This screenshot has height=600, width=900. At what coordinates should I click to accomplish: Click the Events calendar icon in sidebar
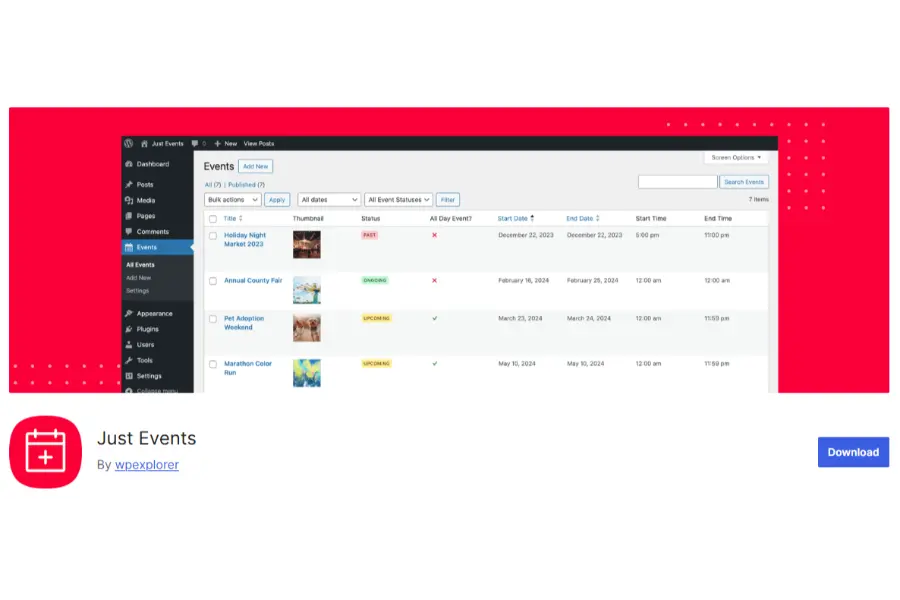[x=129, y=247]
